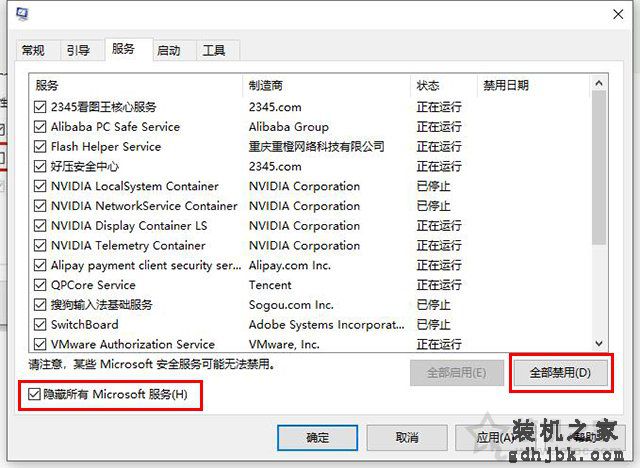Click Adobe Systems Incorporat... cell
Screen dimensions: 640x468
point(327,325)
